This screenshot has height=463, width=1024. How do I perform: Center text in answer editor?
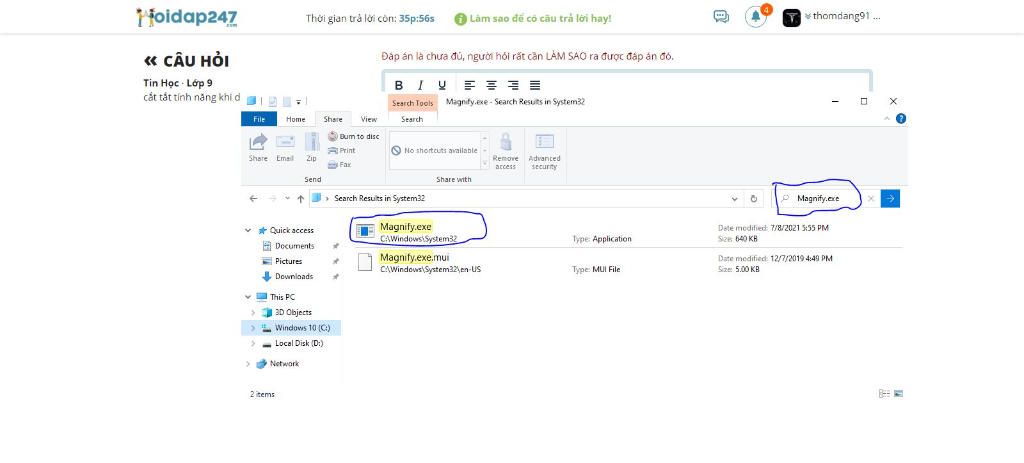click(491, 85)
